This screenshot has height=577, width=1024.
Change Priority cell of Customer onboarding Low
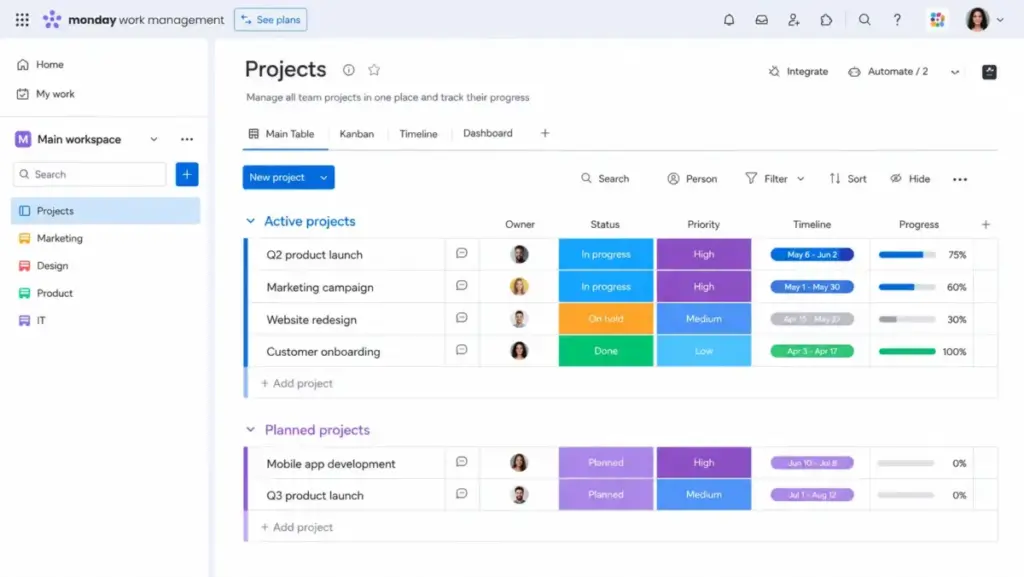(703, 351)
